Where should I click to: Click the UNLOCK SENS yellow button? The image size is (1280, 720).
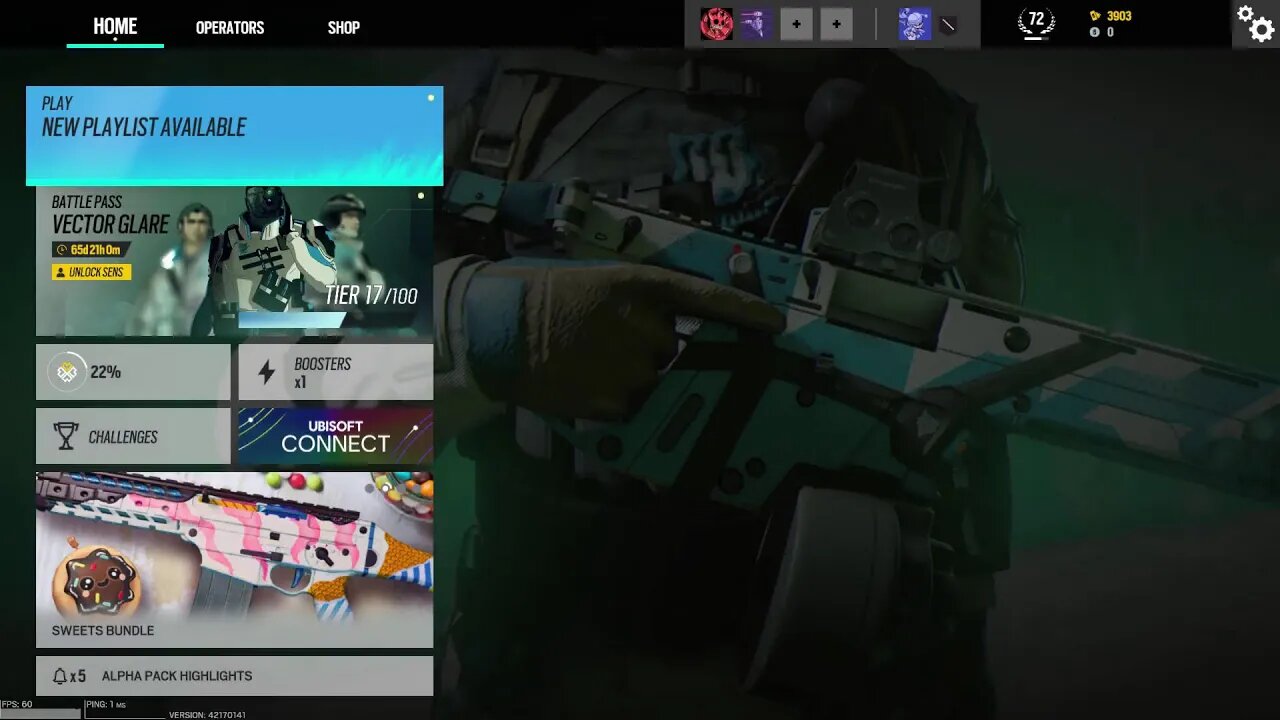tap(91, 272)
